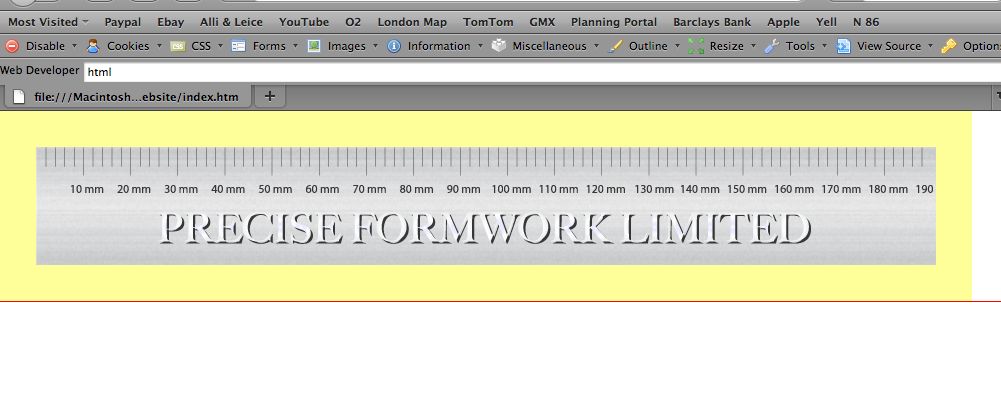1001x393 pixels.
Task: Open the CSS dropdown arrow
Action: (220, 46)
